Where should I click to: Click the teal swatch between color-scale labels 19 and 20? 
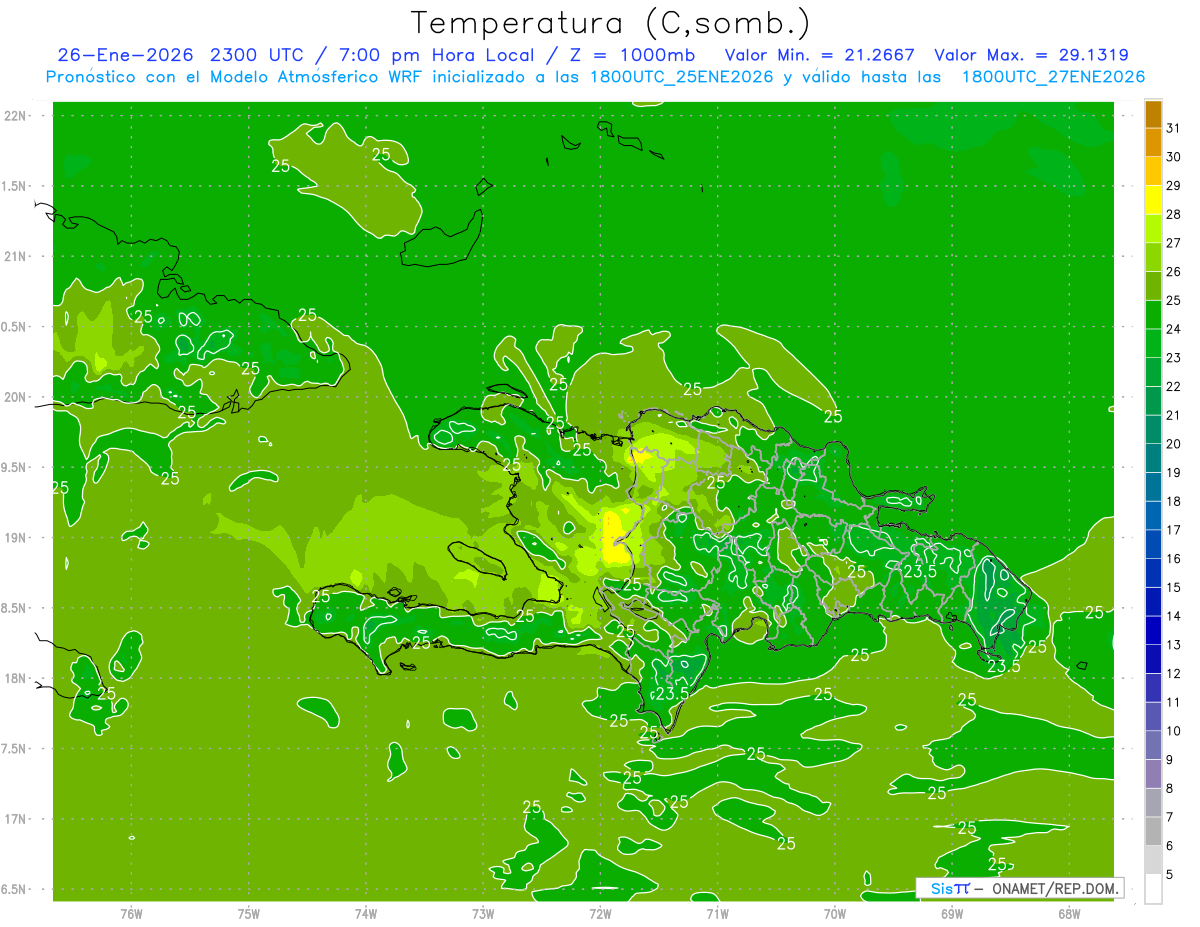point(1154,459)
